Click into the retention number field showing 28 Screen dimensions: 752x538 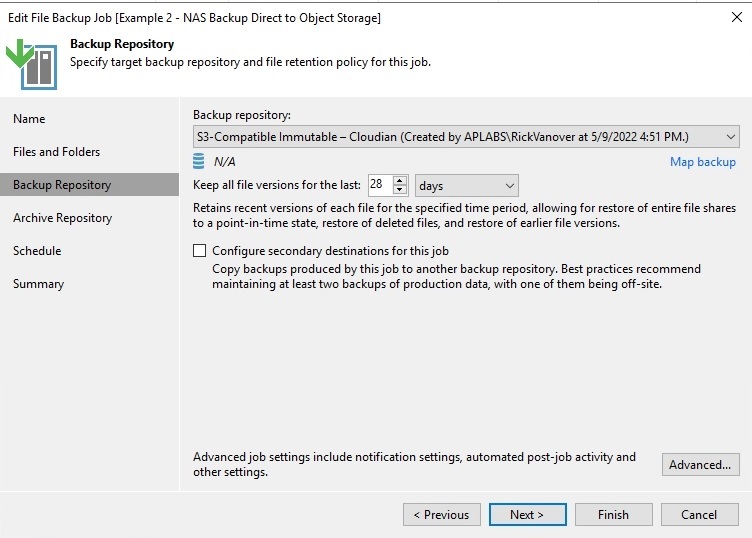(380, 185)
